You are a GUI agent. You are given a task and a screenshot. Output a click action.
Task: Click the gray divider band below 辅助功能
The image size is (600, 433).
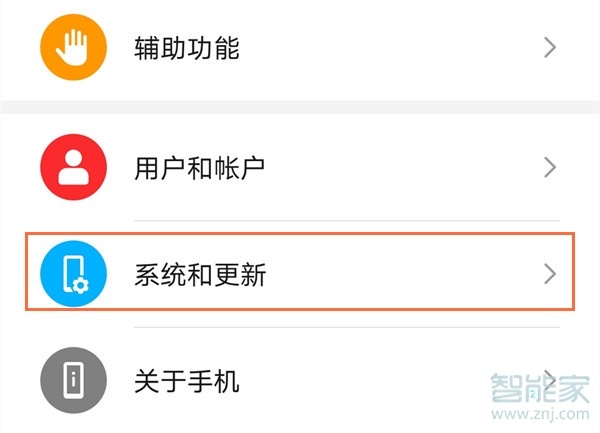(x=300, y=105)
